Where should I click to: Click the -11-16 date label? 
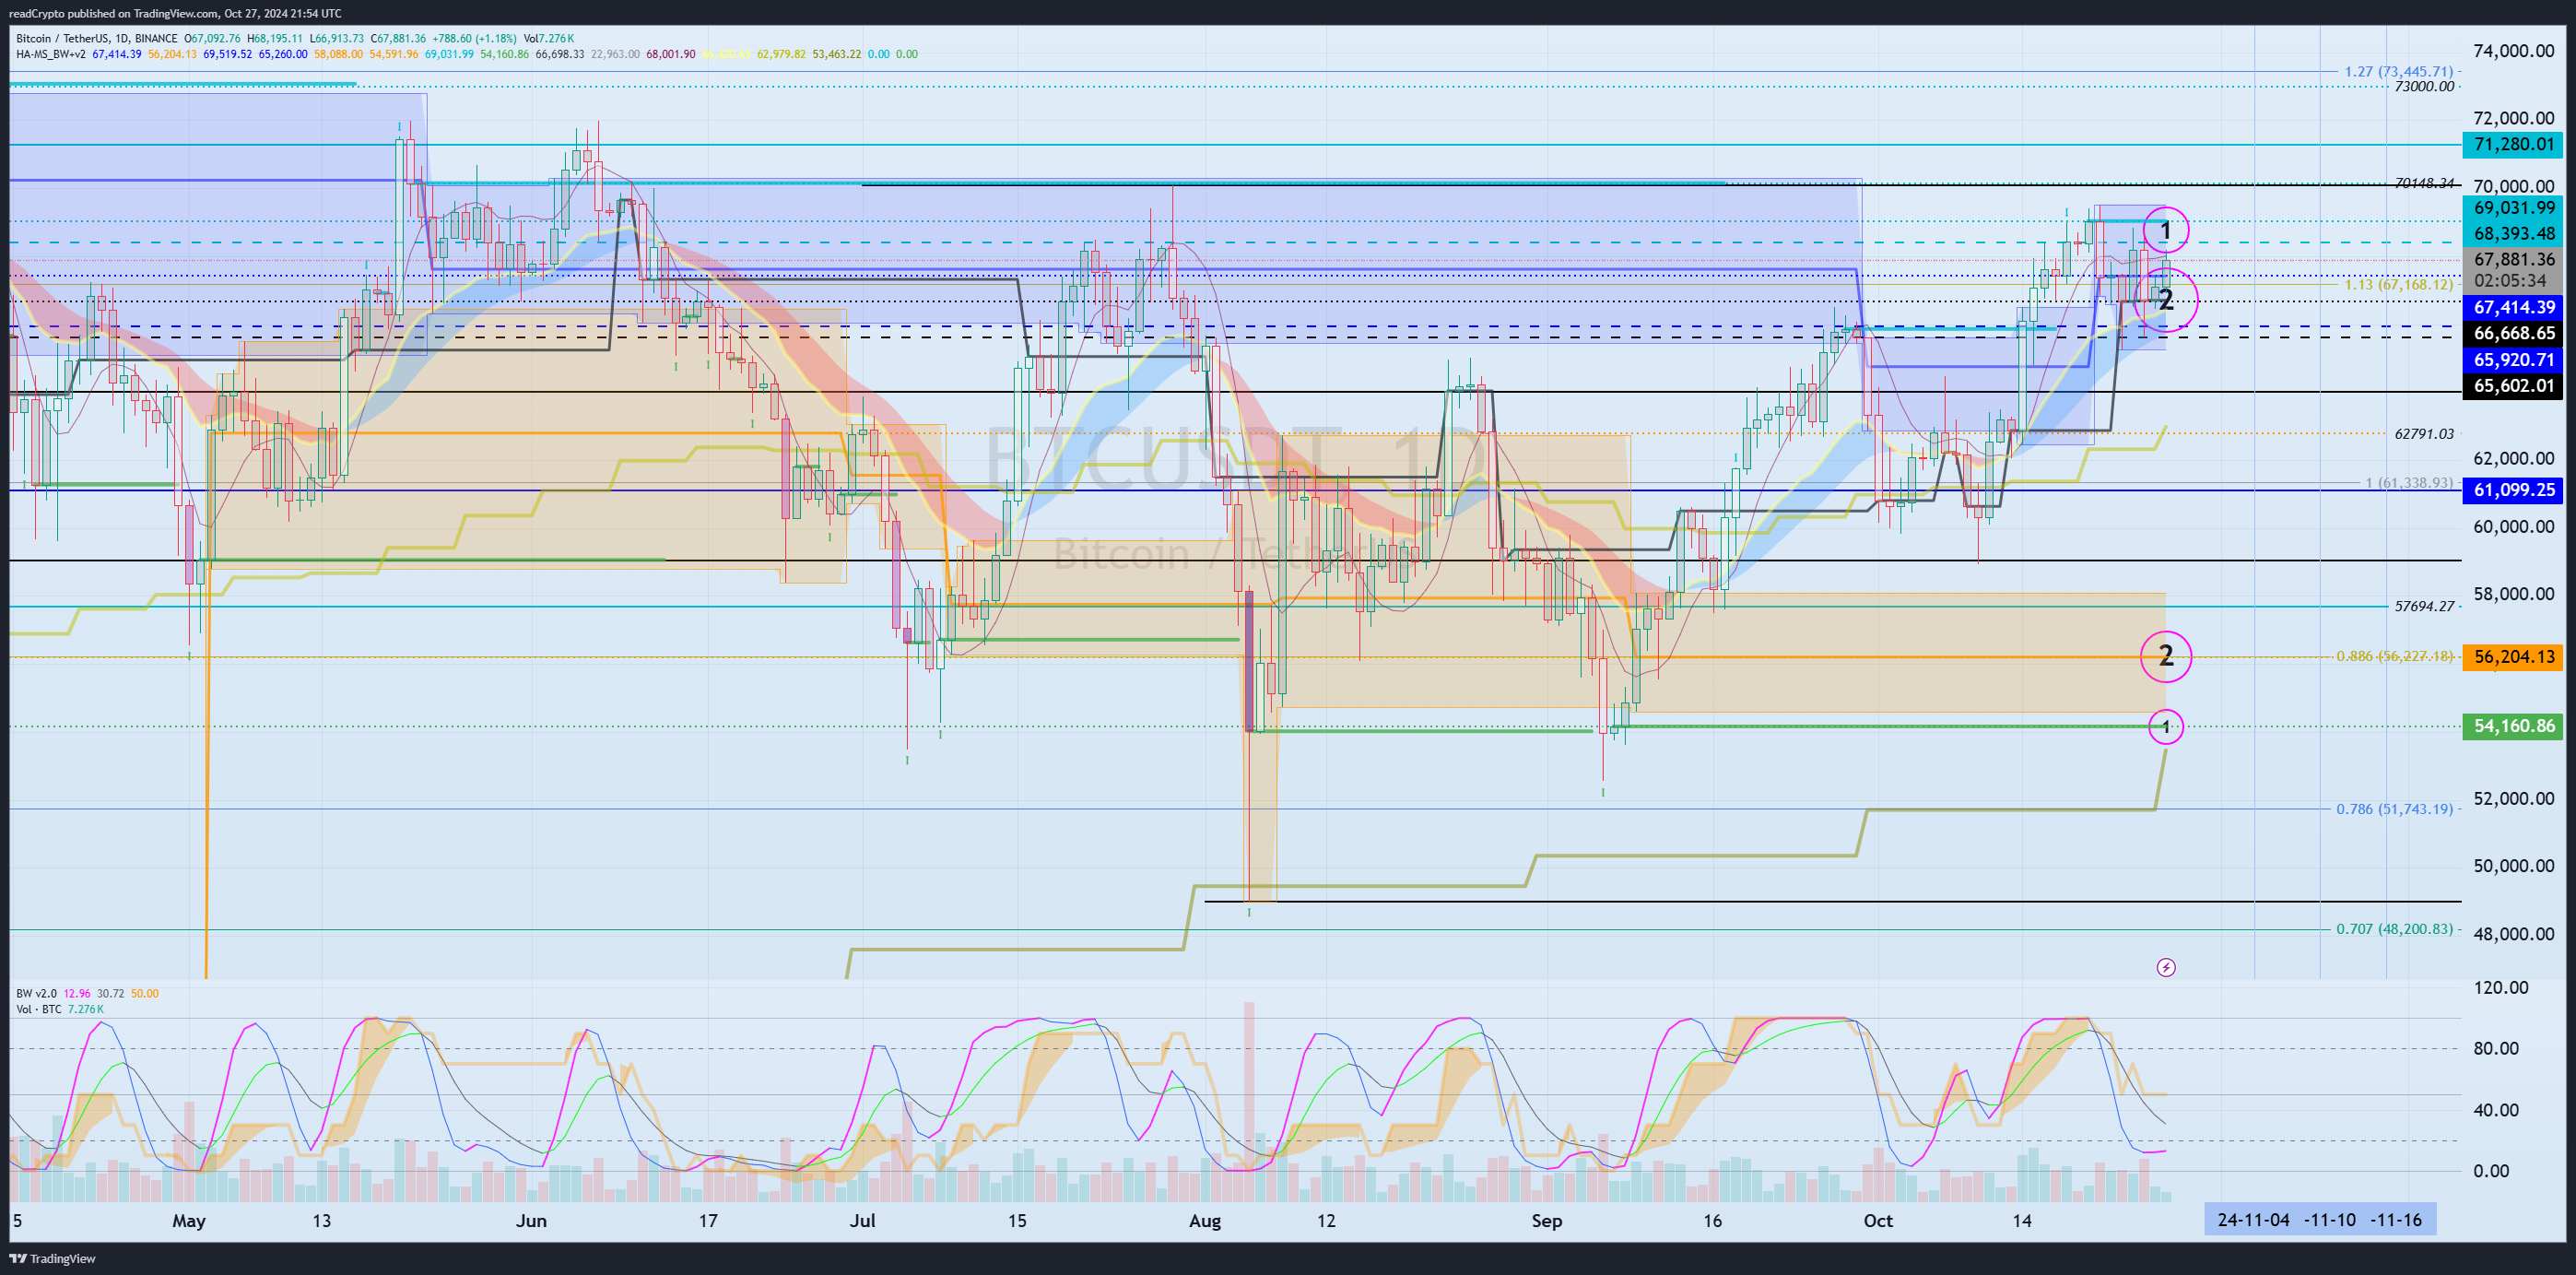click(x=2395, y=1219)
